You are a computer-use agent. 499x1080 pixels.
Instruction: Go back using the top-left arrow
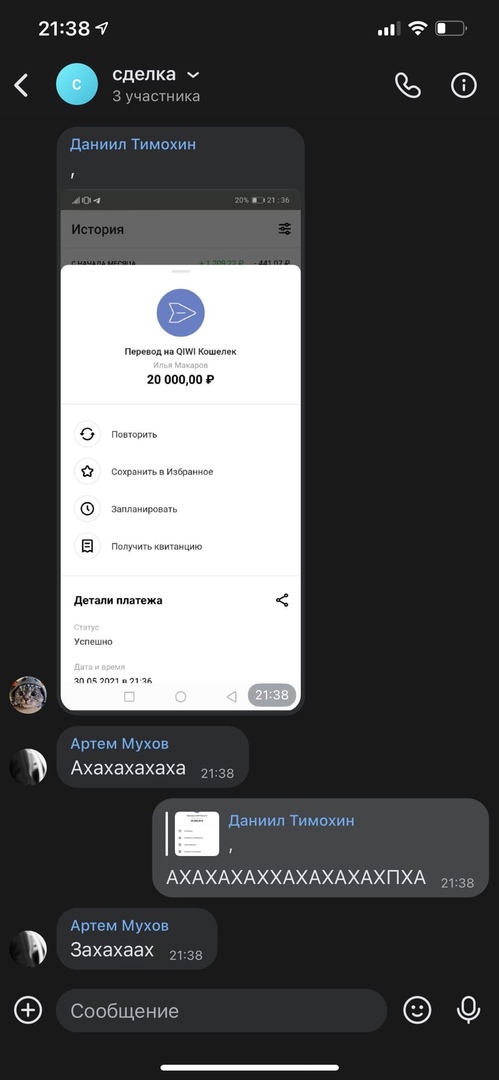click(21, 85)
